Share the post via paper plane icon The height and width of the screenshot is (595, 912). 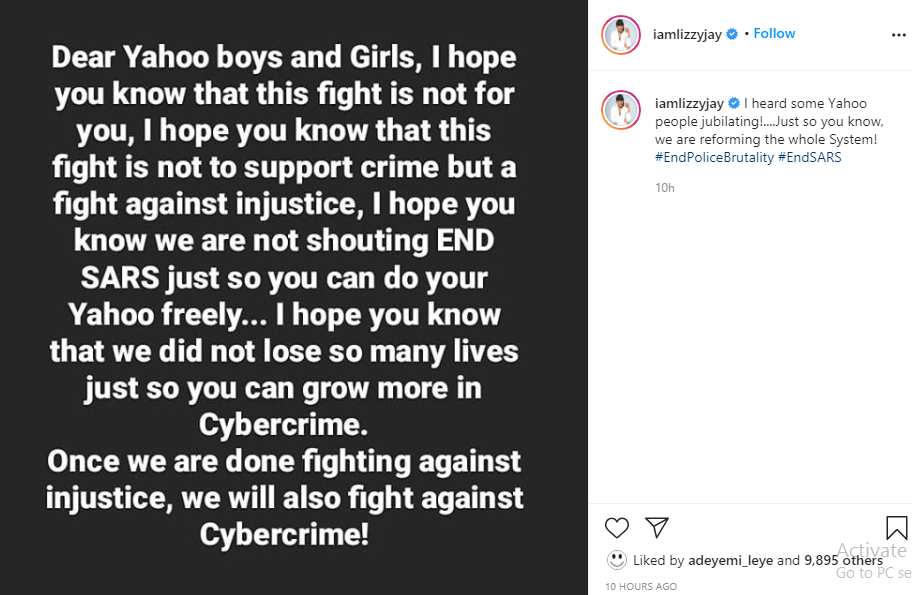(656, 527)
